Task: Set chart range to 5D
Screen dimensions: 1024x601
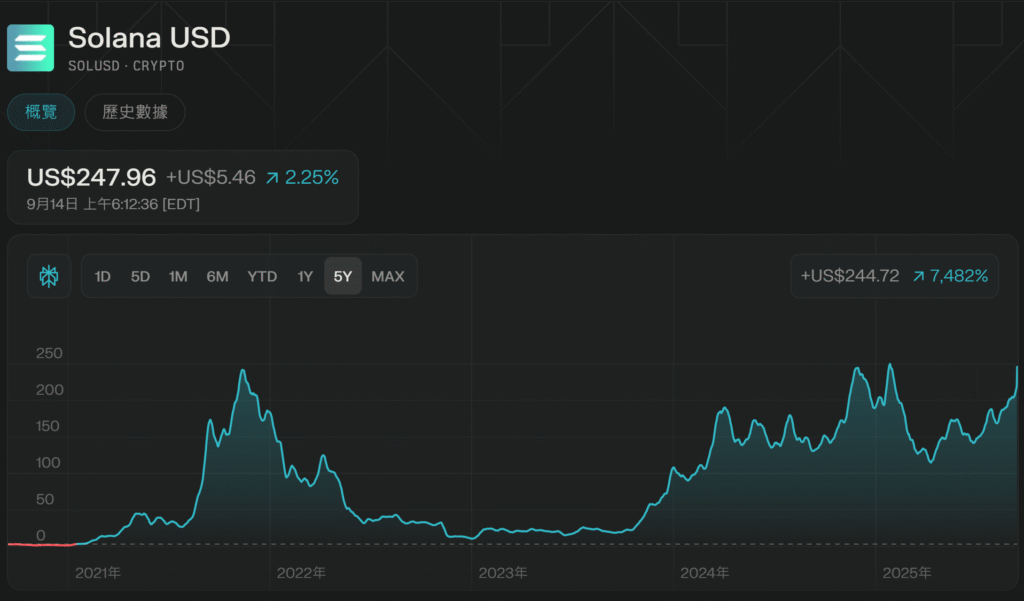Action: [x=140, y=276]
